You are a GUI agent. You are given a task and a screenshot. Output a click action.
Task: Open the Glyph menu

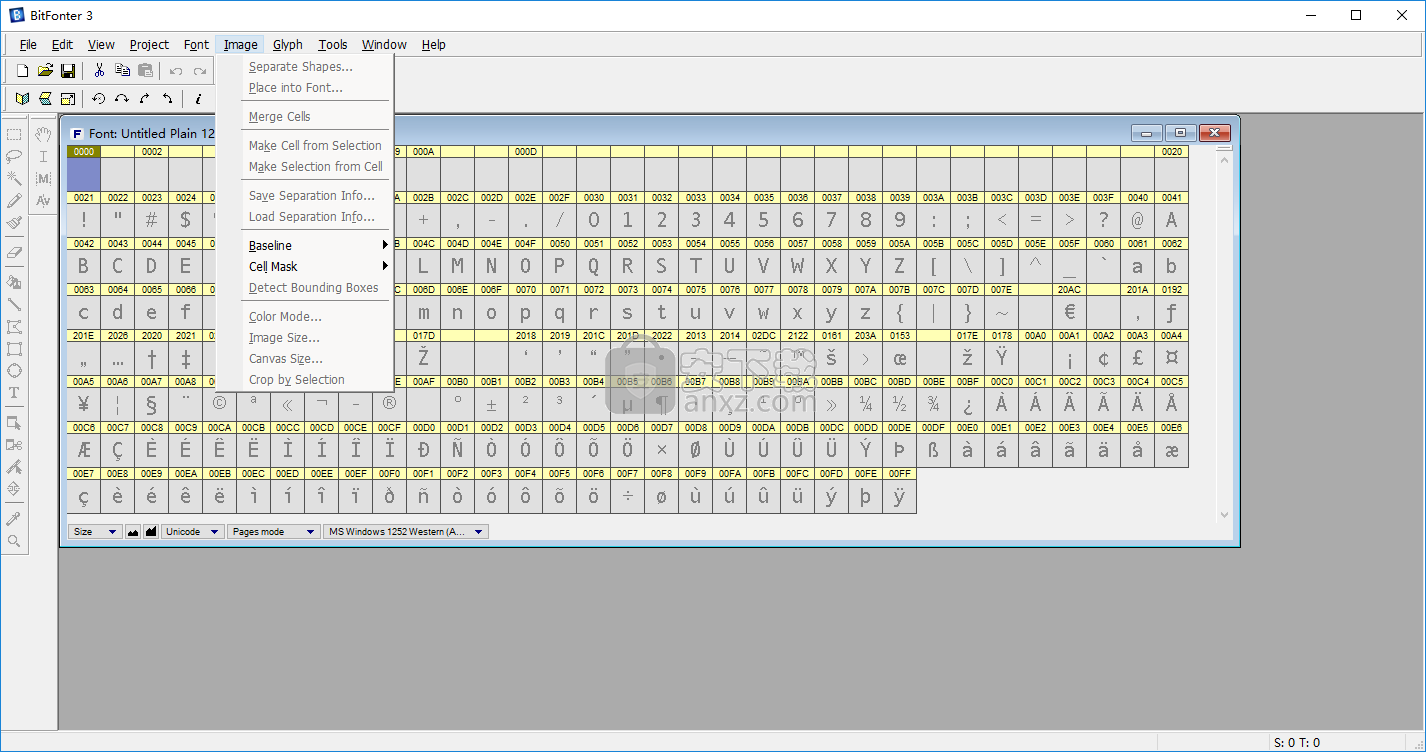point(287,45)
